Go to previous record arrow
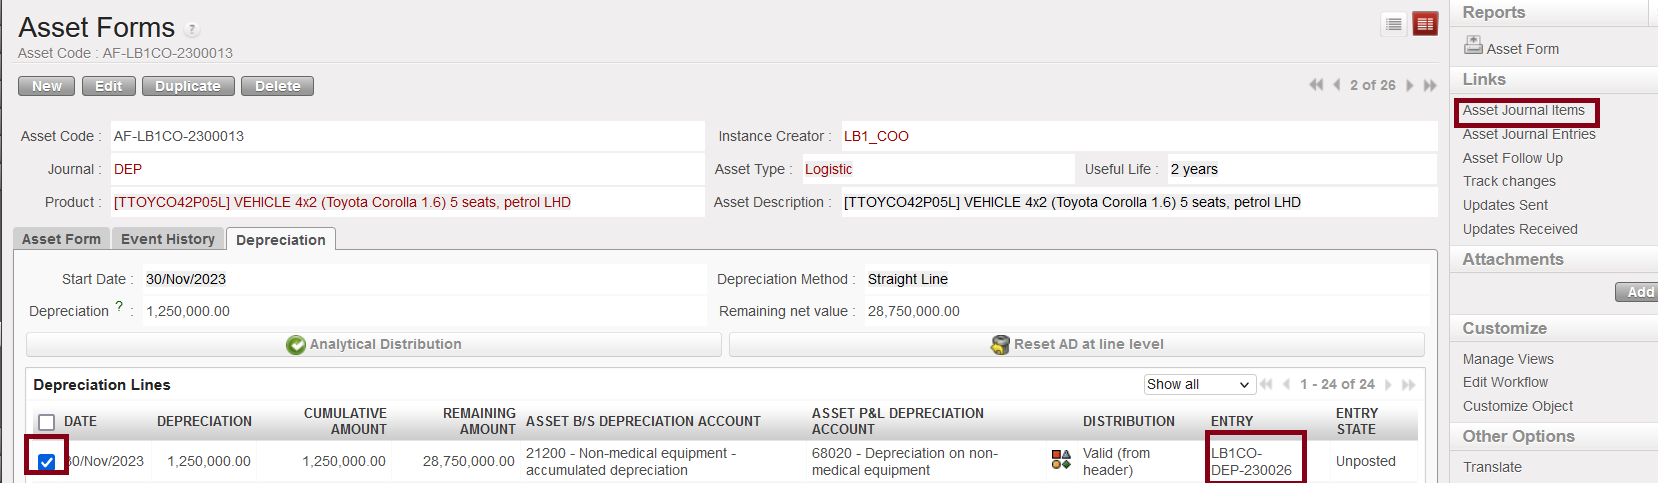This screenshot has height=483, width=1658. pos(1337,85)
